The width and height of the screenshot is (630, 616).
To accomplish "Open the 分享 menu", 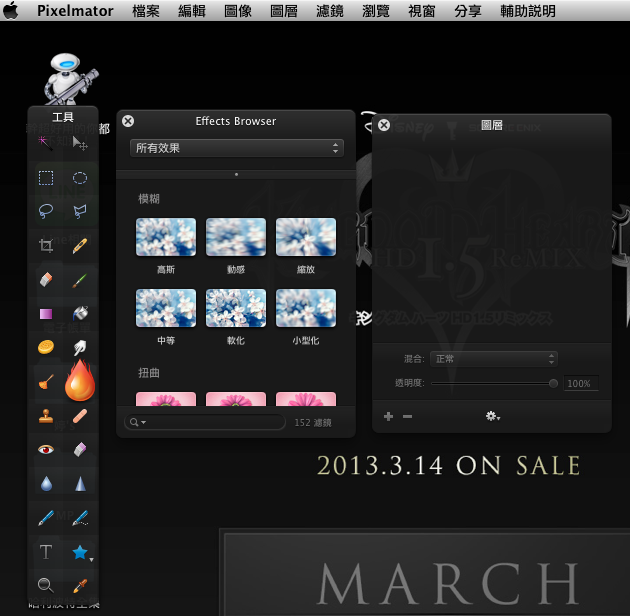I will (x=468, y=10).
